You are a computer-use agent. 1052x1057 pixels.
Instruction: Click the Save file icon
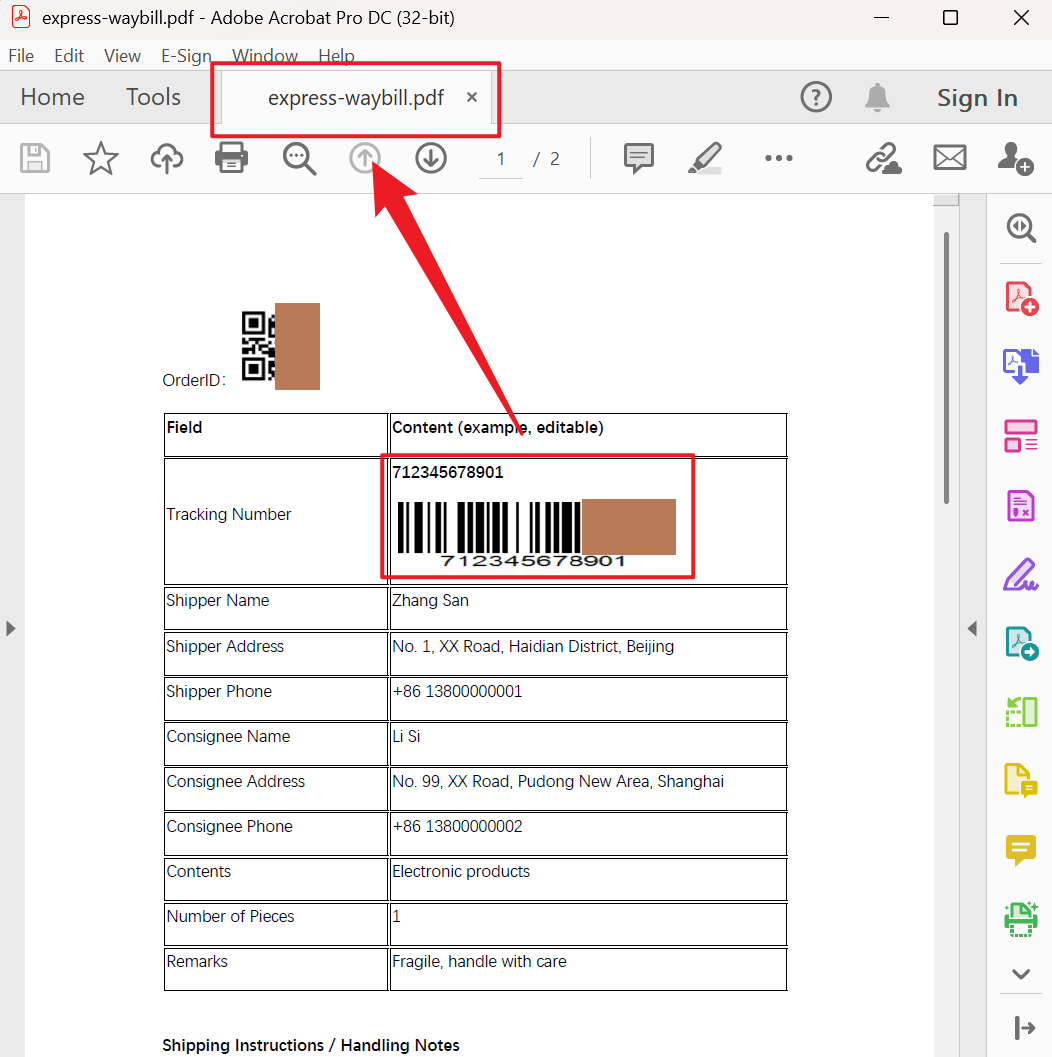[x=35, y=158]
